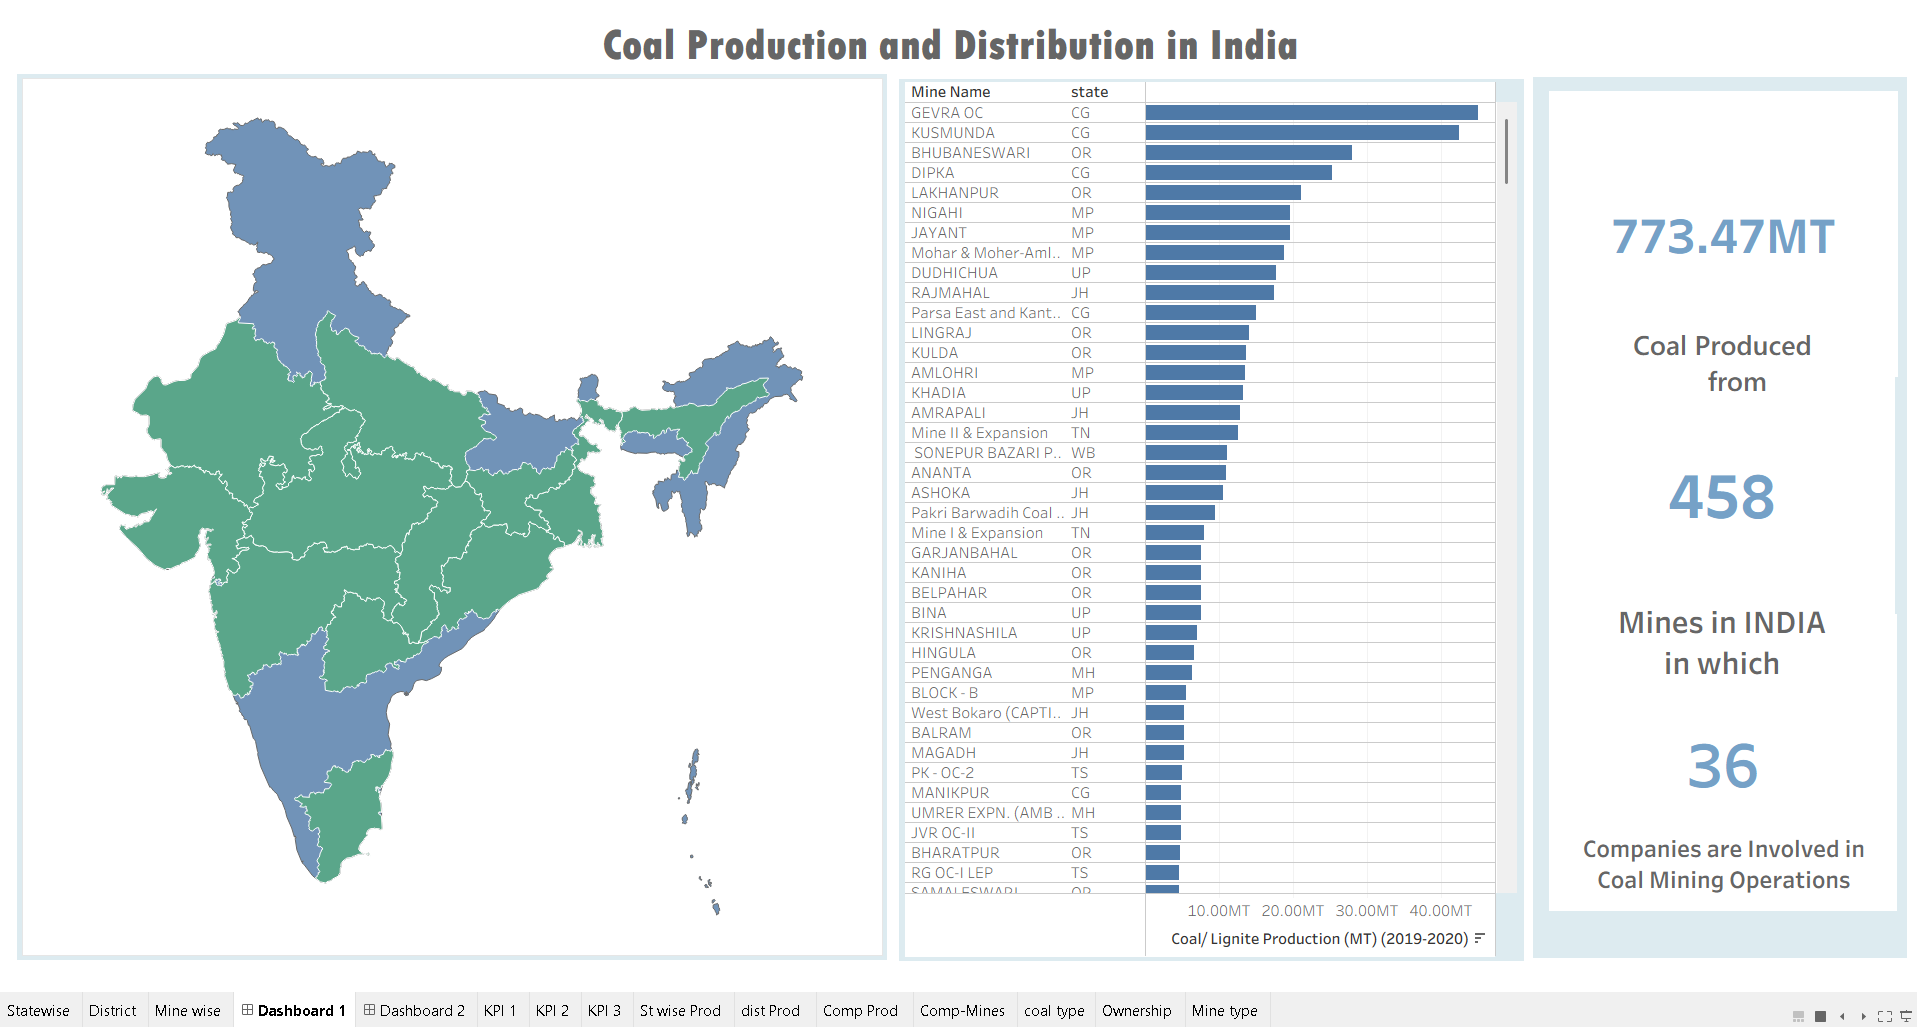Select the Dashboard 1 tab
This screenshot has height=1027, width=1917.
pyautogui.click(x=294, y=1010)
